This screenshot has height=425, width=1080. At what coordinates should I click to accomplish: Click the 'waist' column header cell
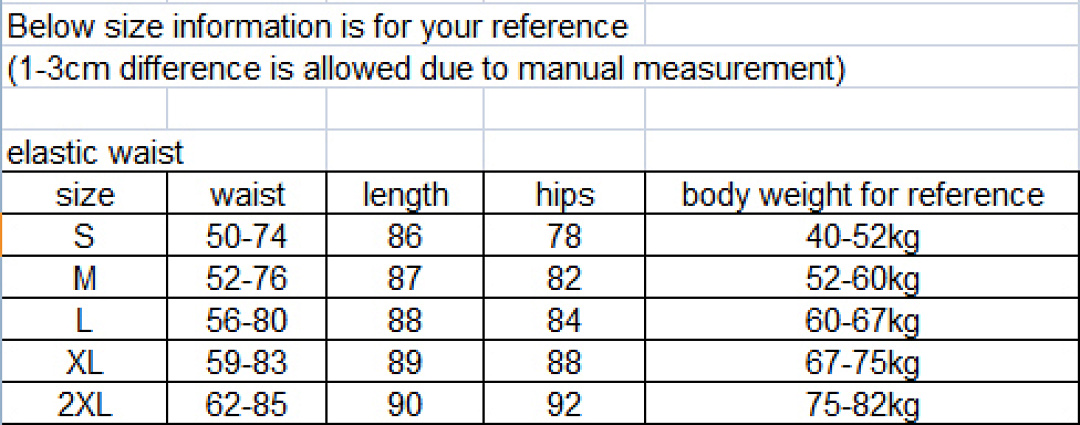246,195
